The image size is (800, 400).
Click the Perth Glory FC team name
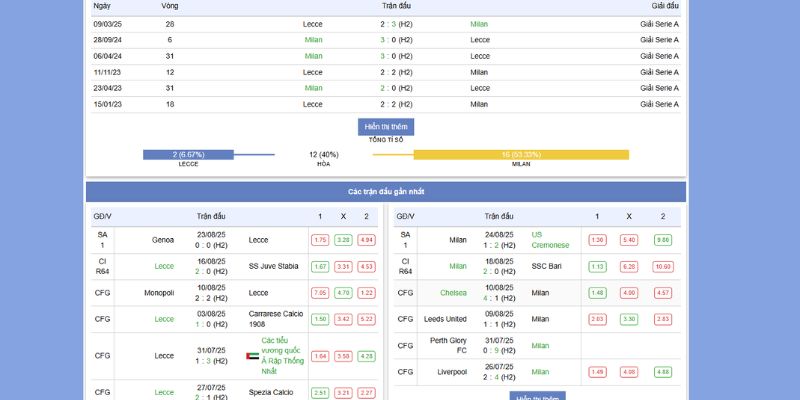tap(448, 346)
